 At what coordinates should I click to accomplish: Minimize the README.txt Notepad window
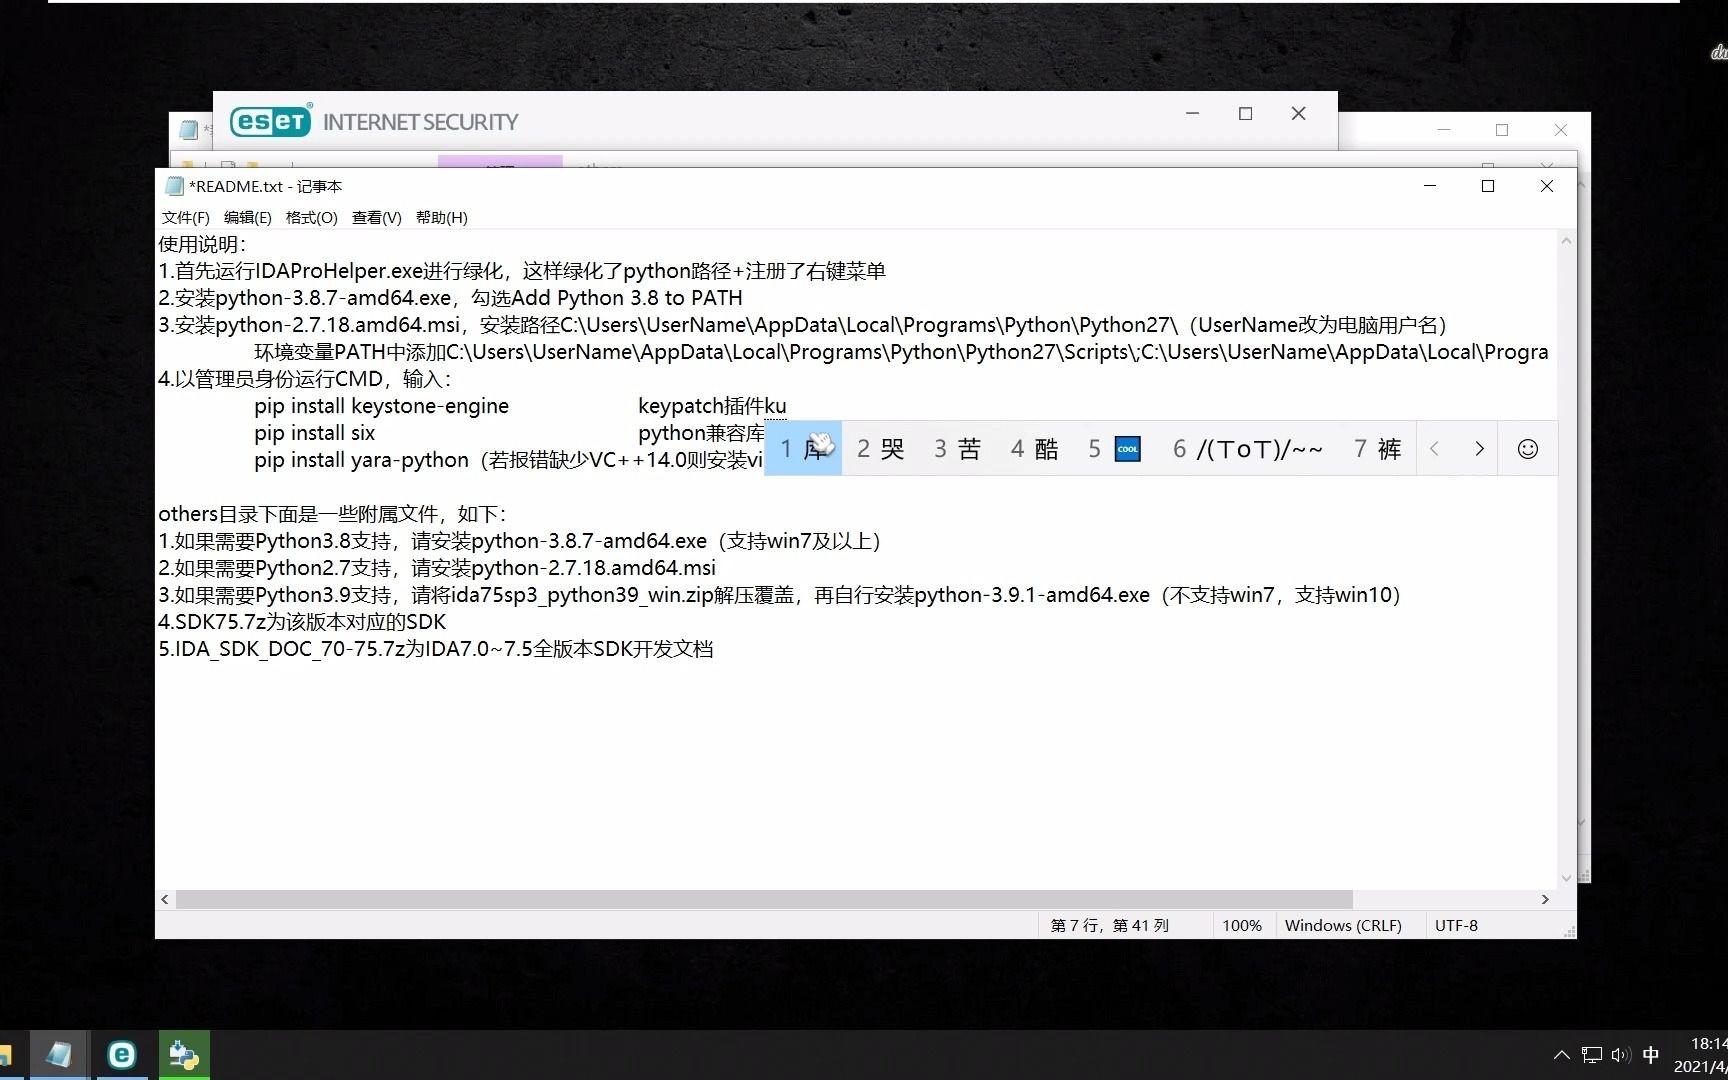point(1430,186)
